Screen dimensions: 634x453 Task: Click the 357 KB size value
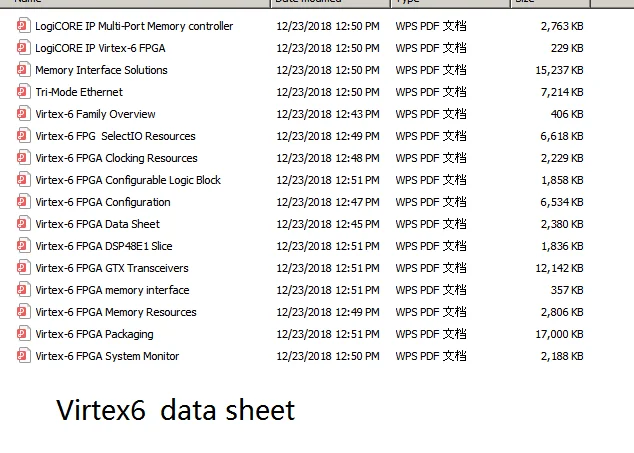point(567,290)
